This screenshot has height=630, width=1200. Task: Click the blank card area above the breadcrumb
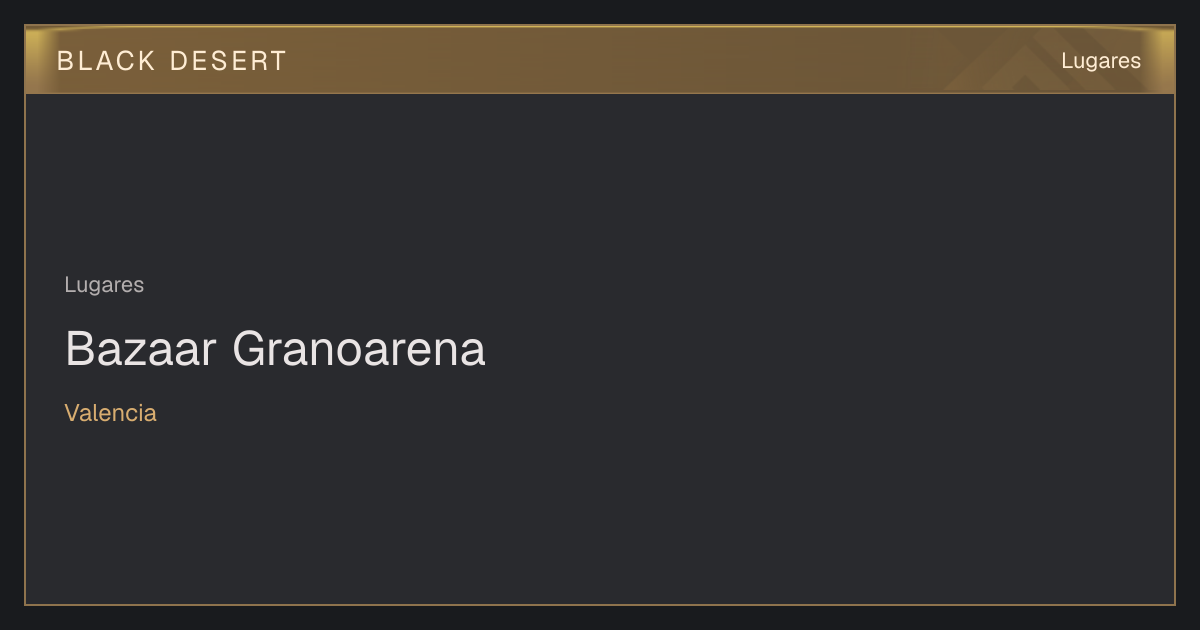tap(600, 180)
